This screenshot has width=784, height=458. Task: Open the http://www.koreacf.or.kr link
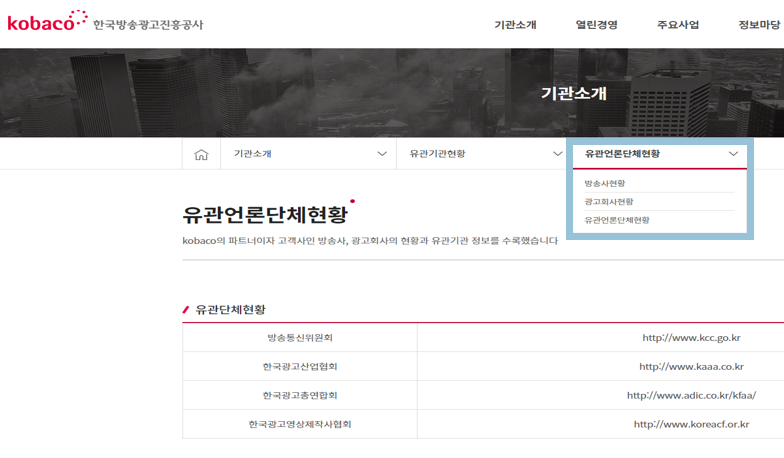(691, 424)
